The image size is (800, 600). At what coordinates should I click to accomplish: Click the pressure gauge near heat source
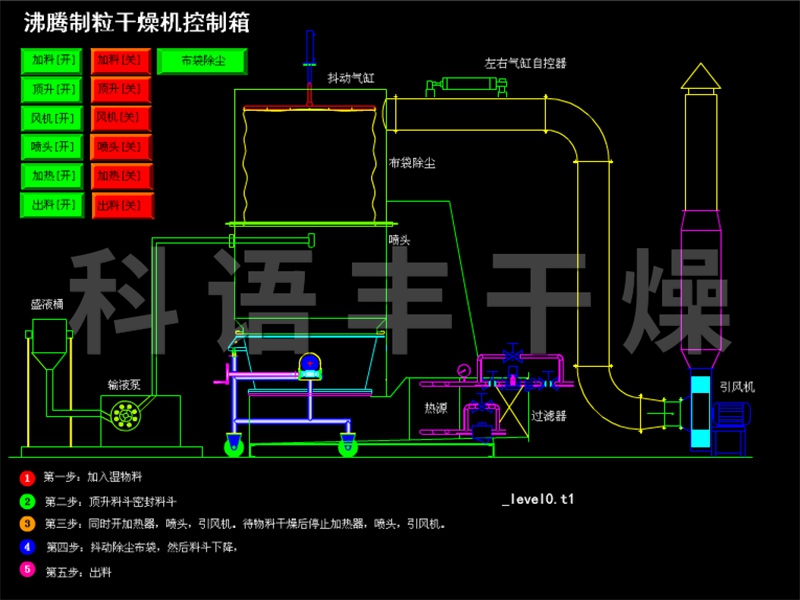click(x=464, y=370)
